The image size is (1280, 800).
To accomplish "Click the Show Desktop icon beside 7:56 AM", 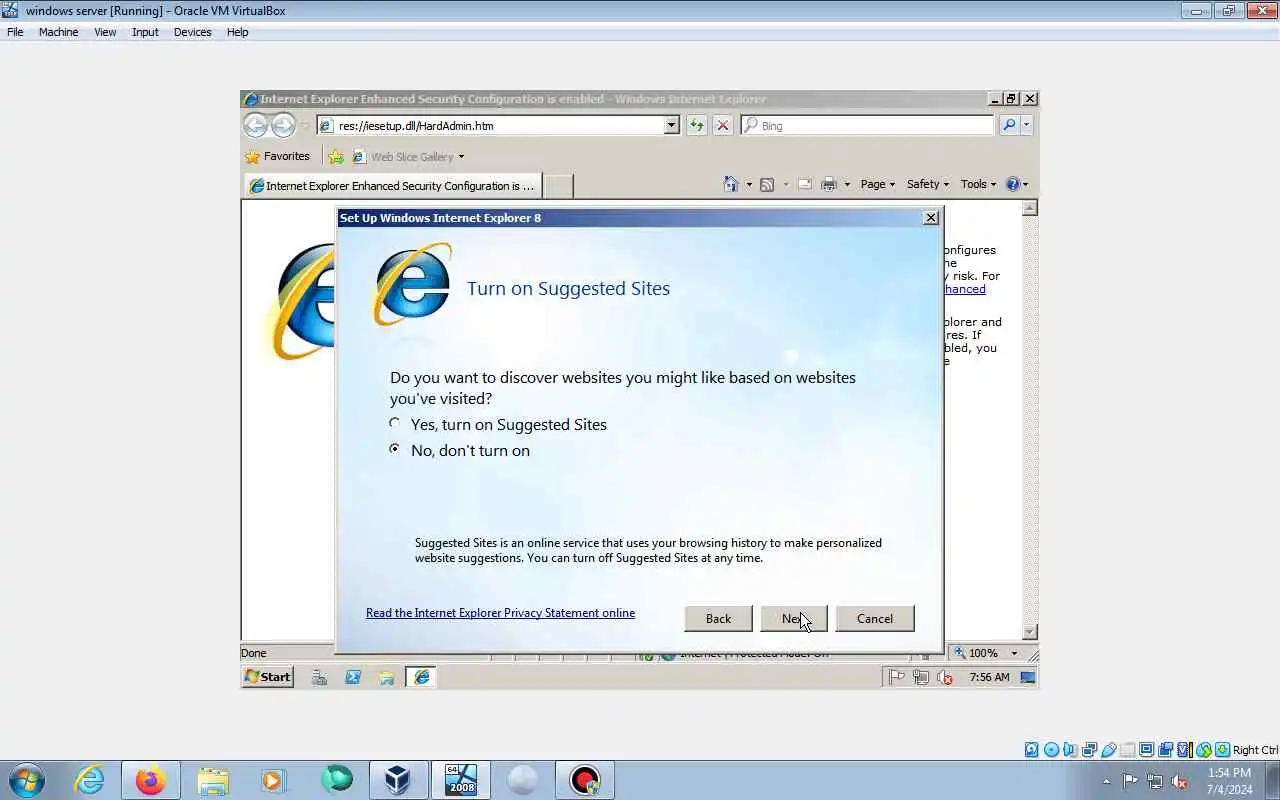I will [1028, 677].
